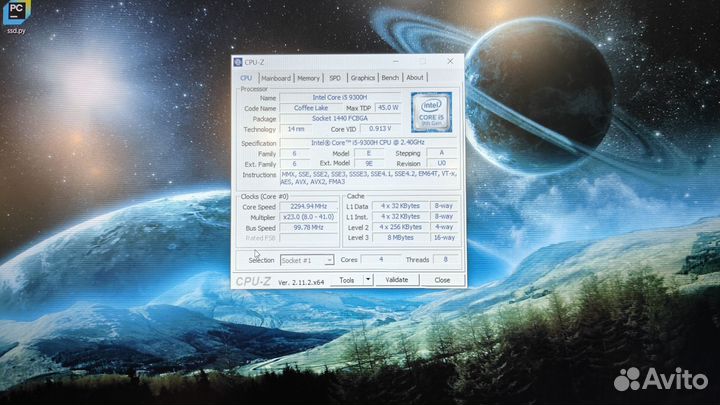Open the Bench tab
The height and width of the screenshot is (405, 720).
coord(390,78)
